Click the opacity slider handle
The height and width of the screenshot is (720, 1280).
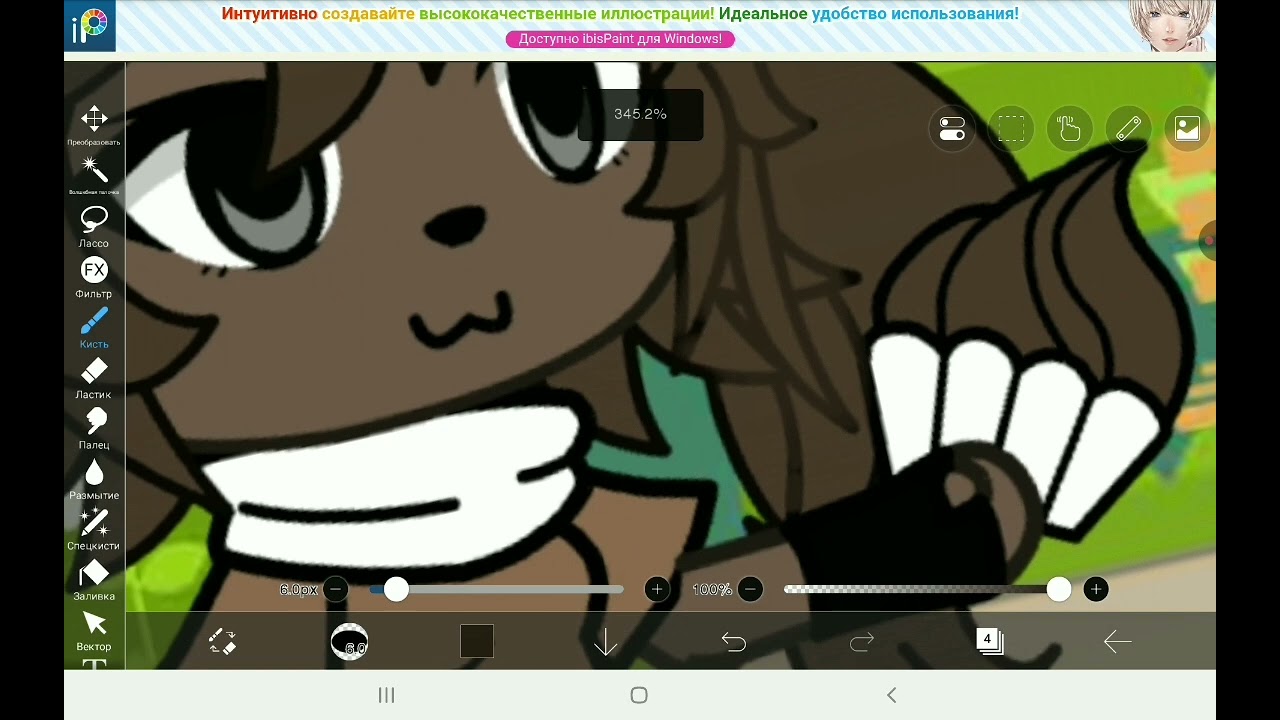(x=1059, y=590)
